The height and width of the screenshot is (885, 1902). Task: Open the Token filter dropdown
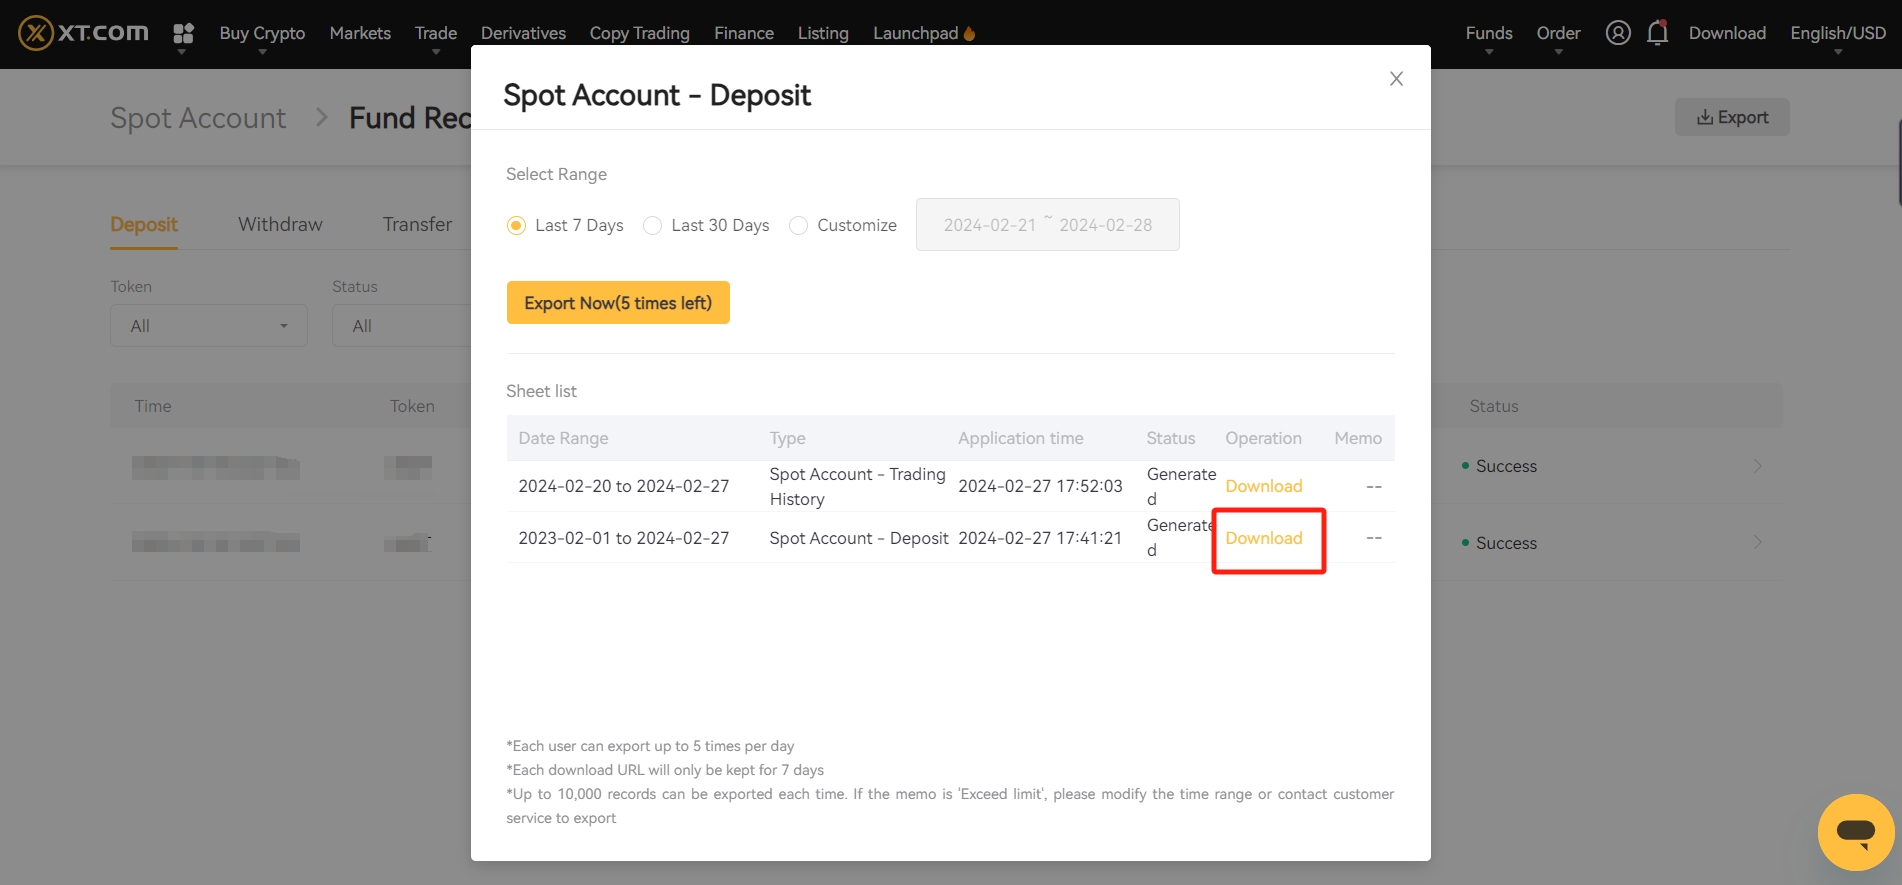coord(208,326)
